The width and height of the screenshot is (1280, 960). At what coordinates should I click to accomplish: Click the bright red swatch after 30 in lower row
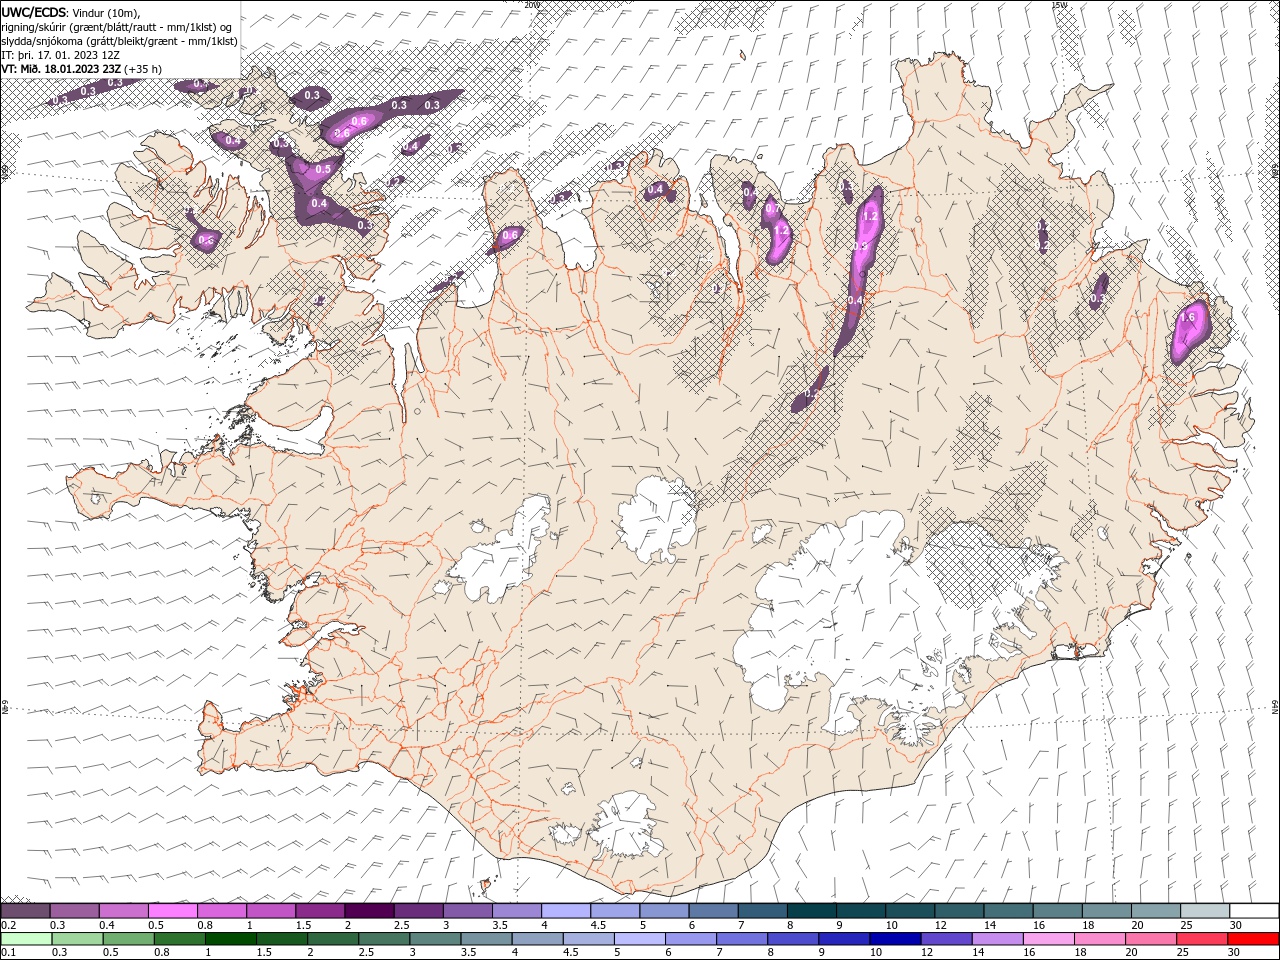(x=1255, y=939)
